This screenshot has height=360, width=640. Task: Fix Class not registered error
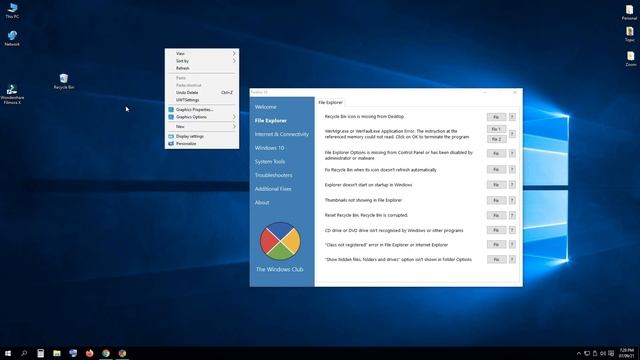point(496,244)
